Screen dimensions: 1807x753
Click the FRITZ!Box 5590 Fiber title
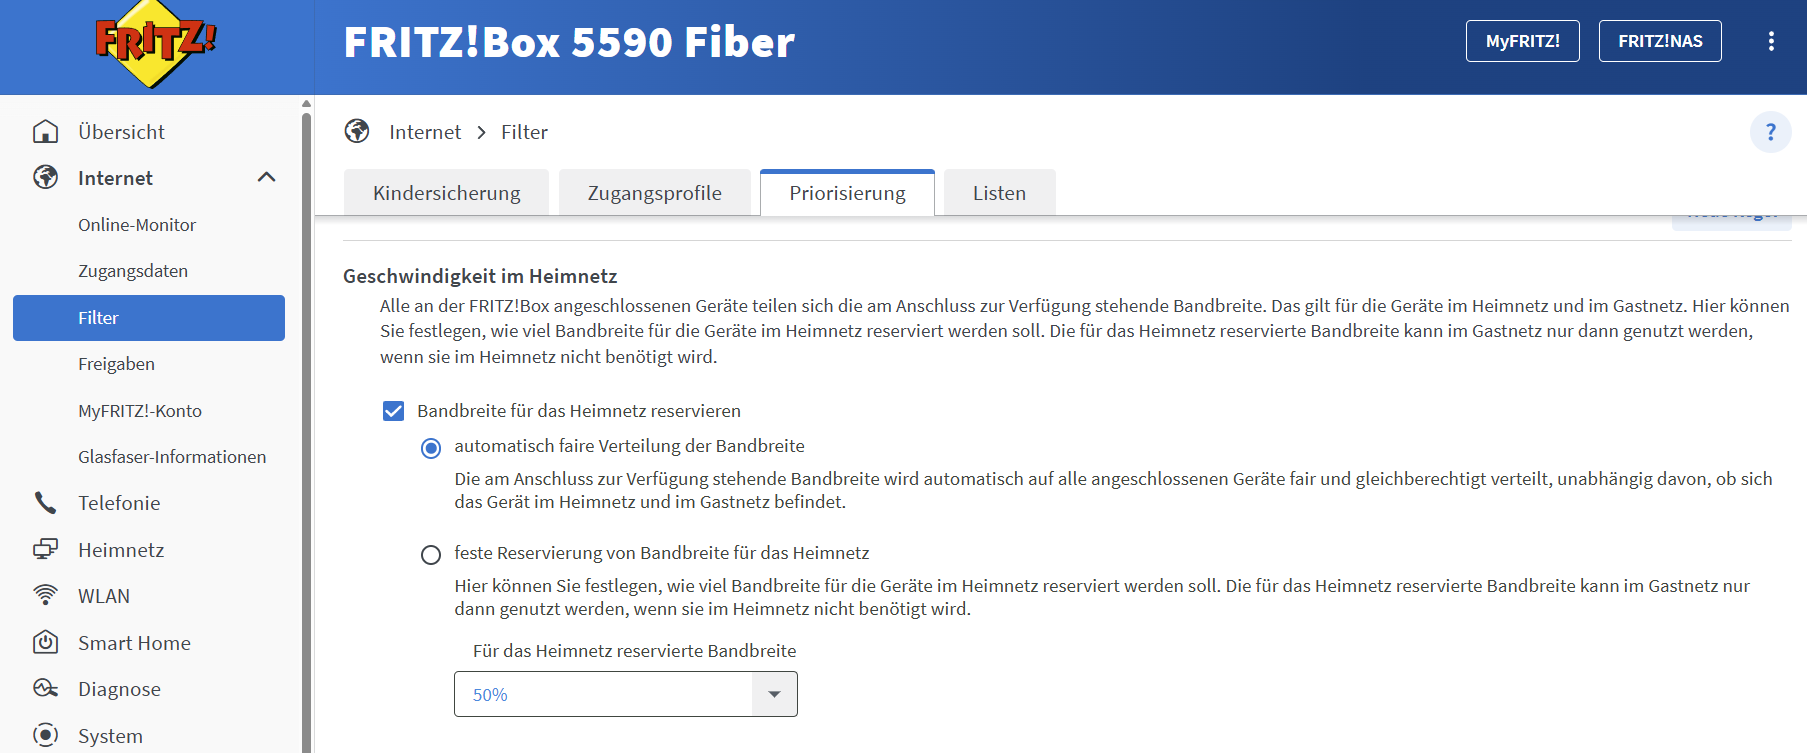(x=569, y=42)
